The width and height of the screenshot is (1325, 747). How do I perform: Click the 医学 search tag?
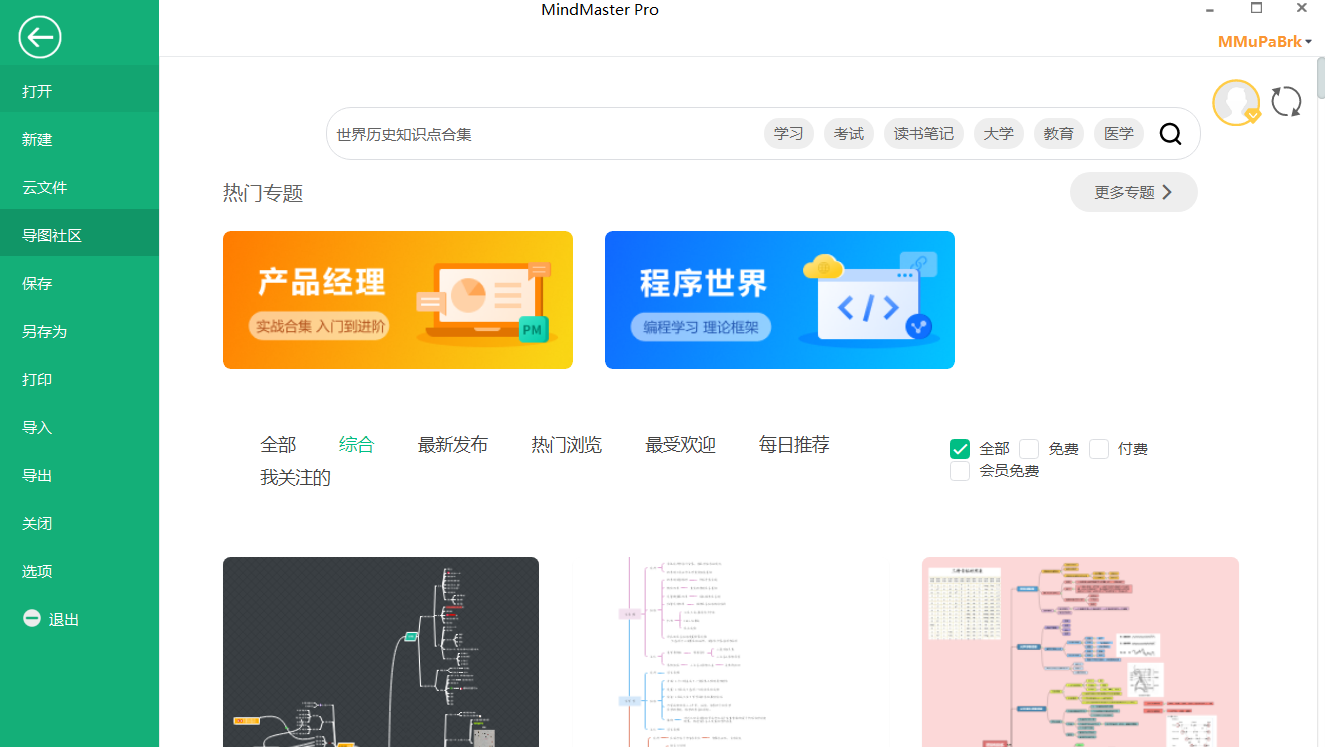coord(1119,134)
